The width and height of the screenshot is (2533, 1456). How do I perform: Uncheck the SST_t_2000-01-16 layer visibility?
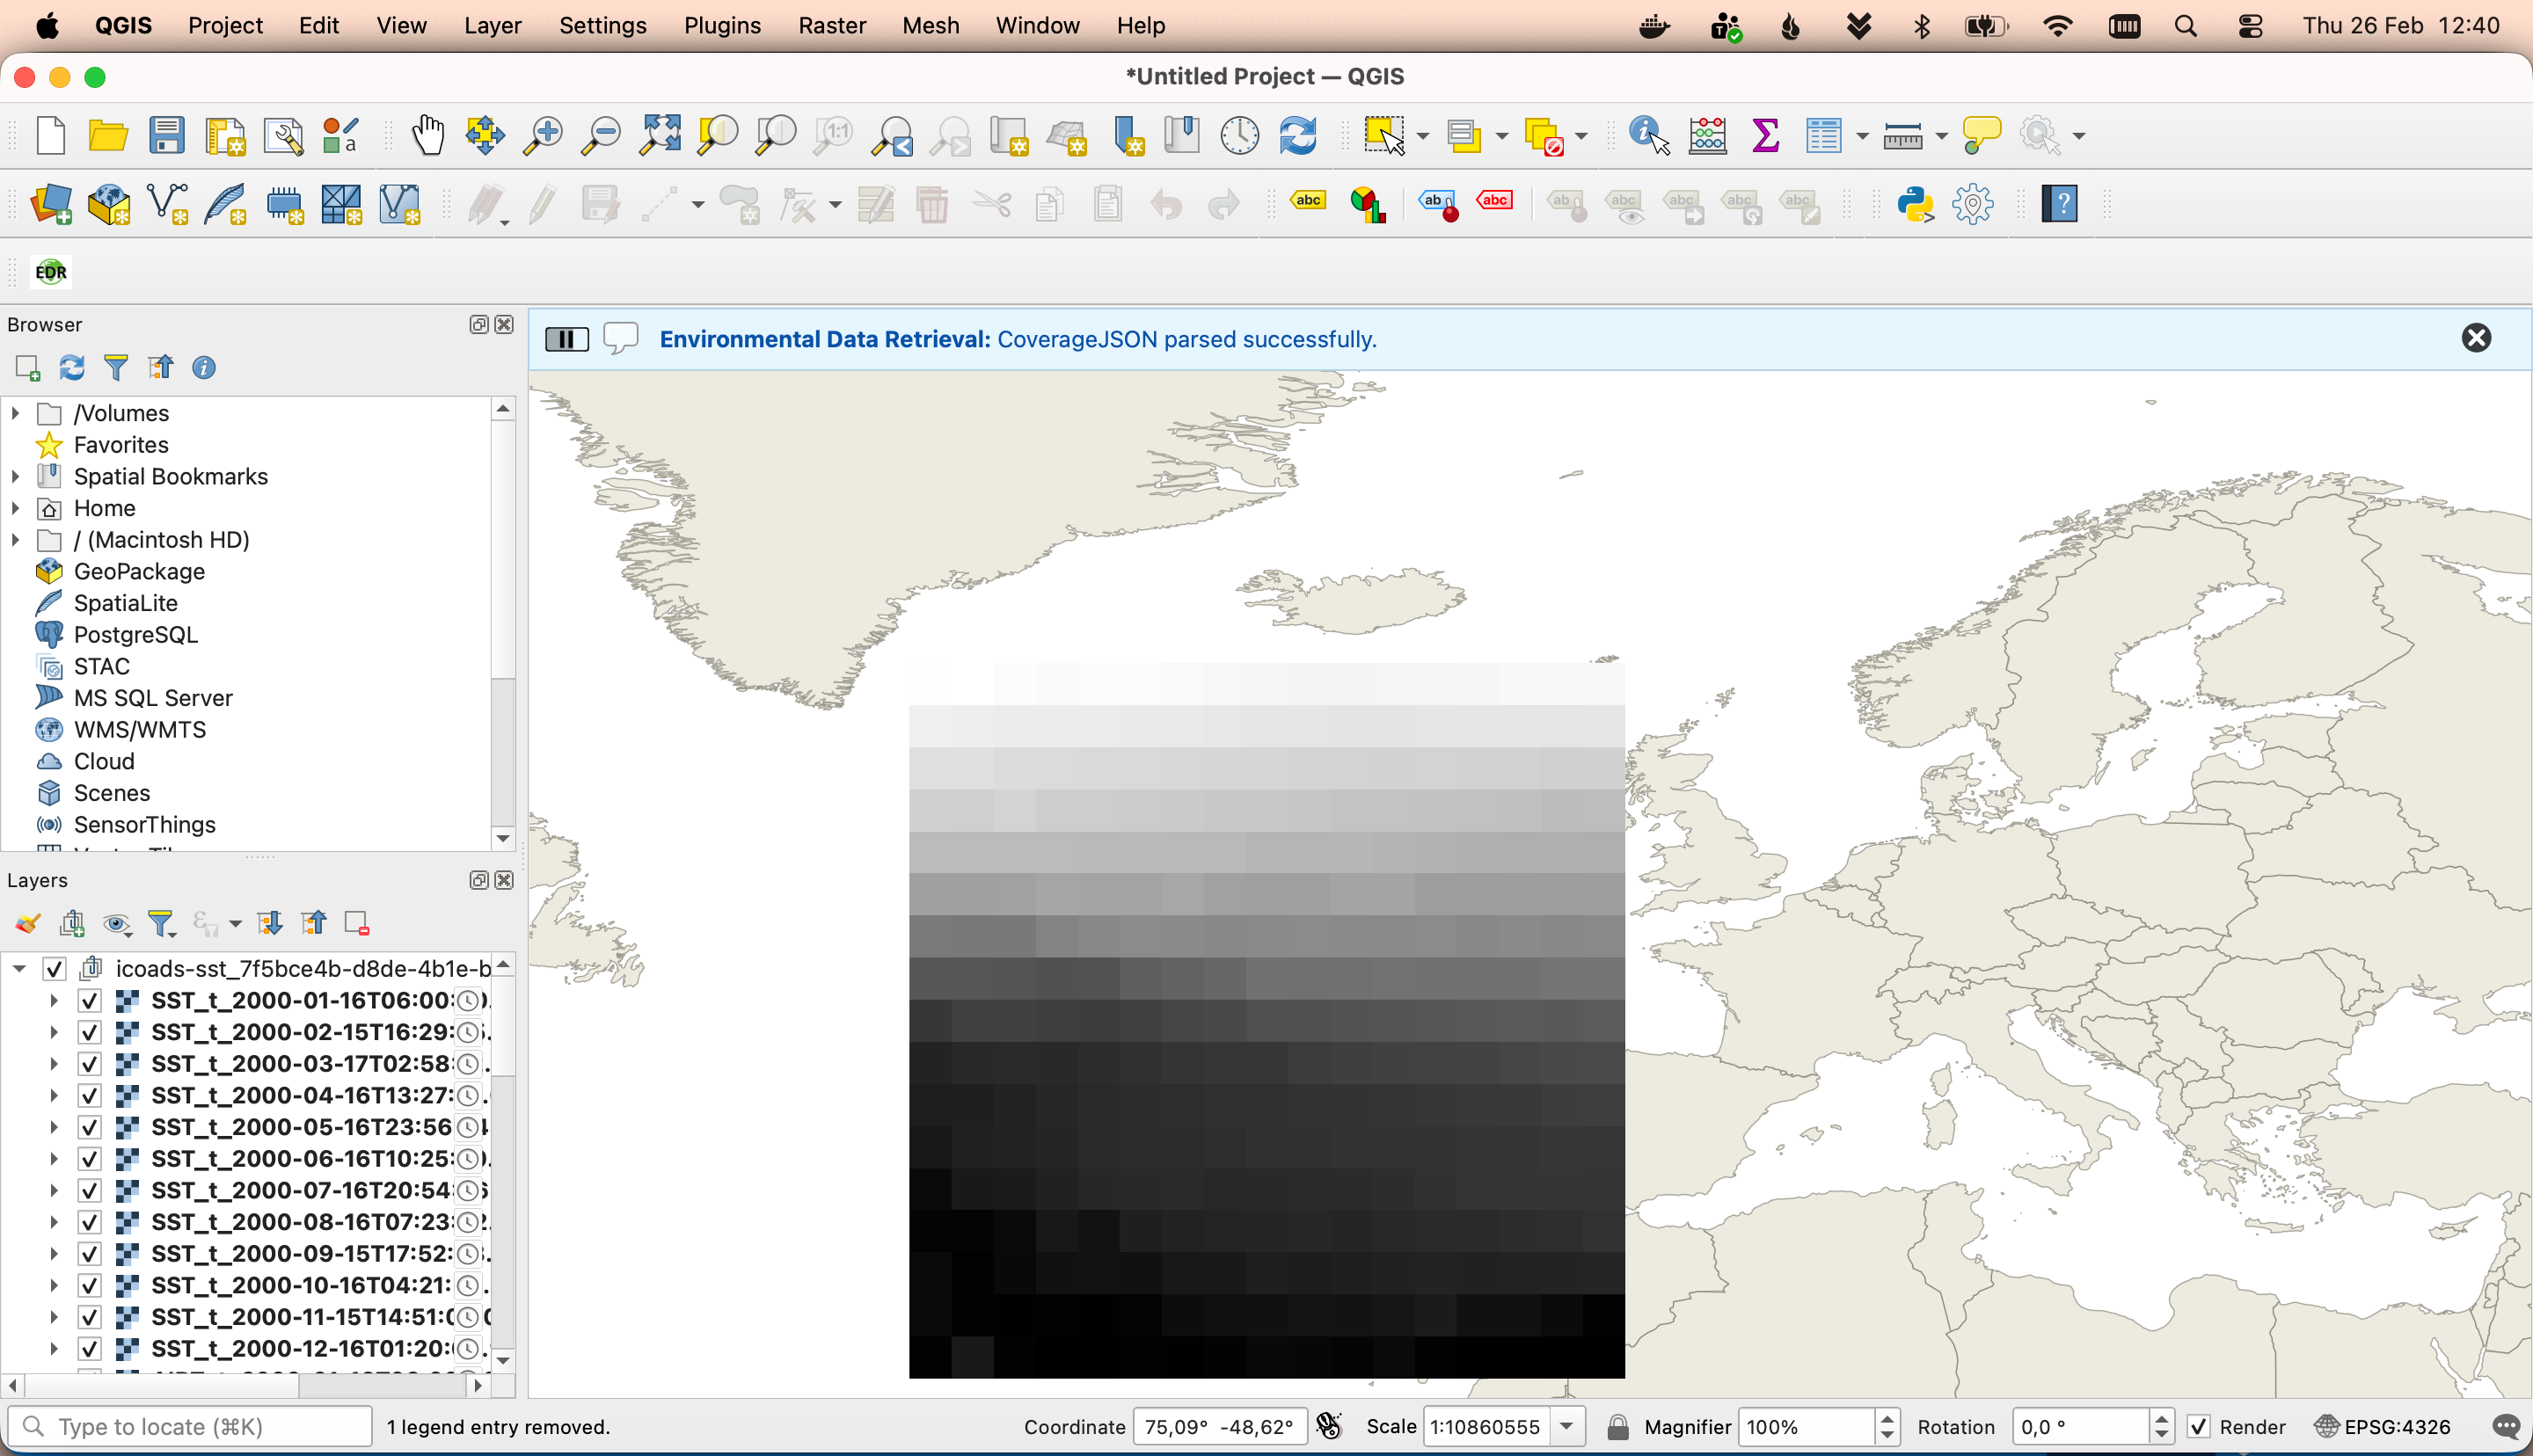tap(90, 1001)
